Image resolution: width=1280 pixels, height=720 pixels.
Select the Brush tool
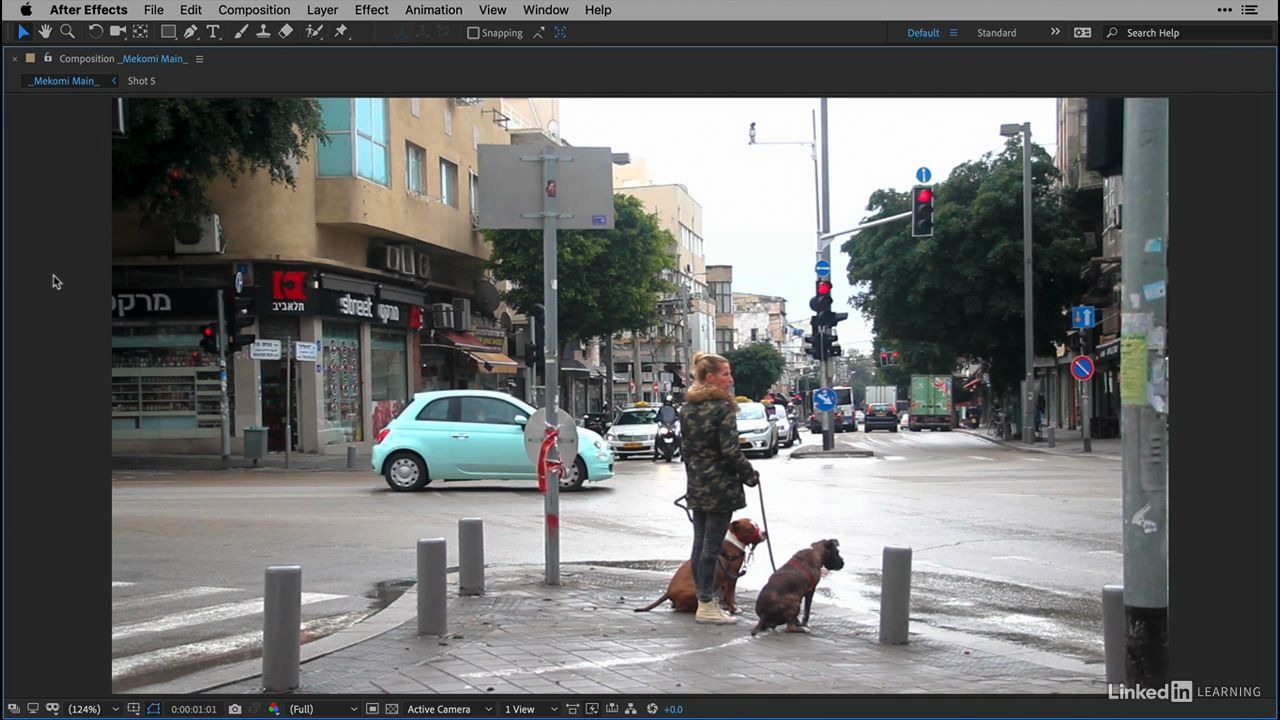point(241,32)
